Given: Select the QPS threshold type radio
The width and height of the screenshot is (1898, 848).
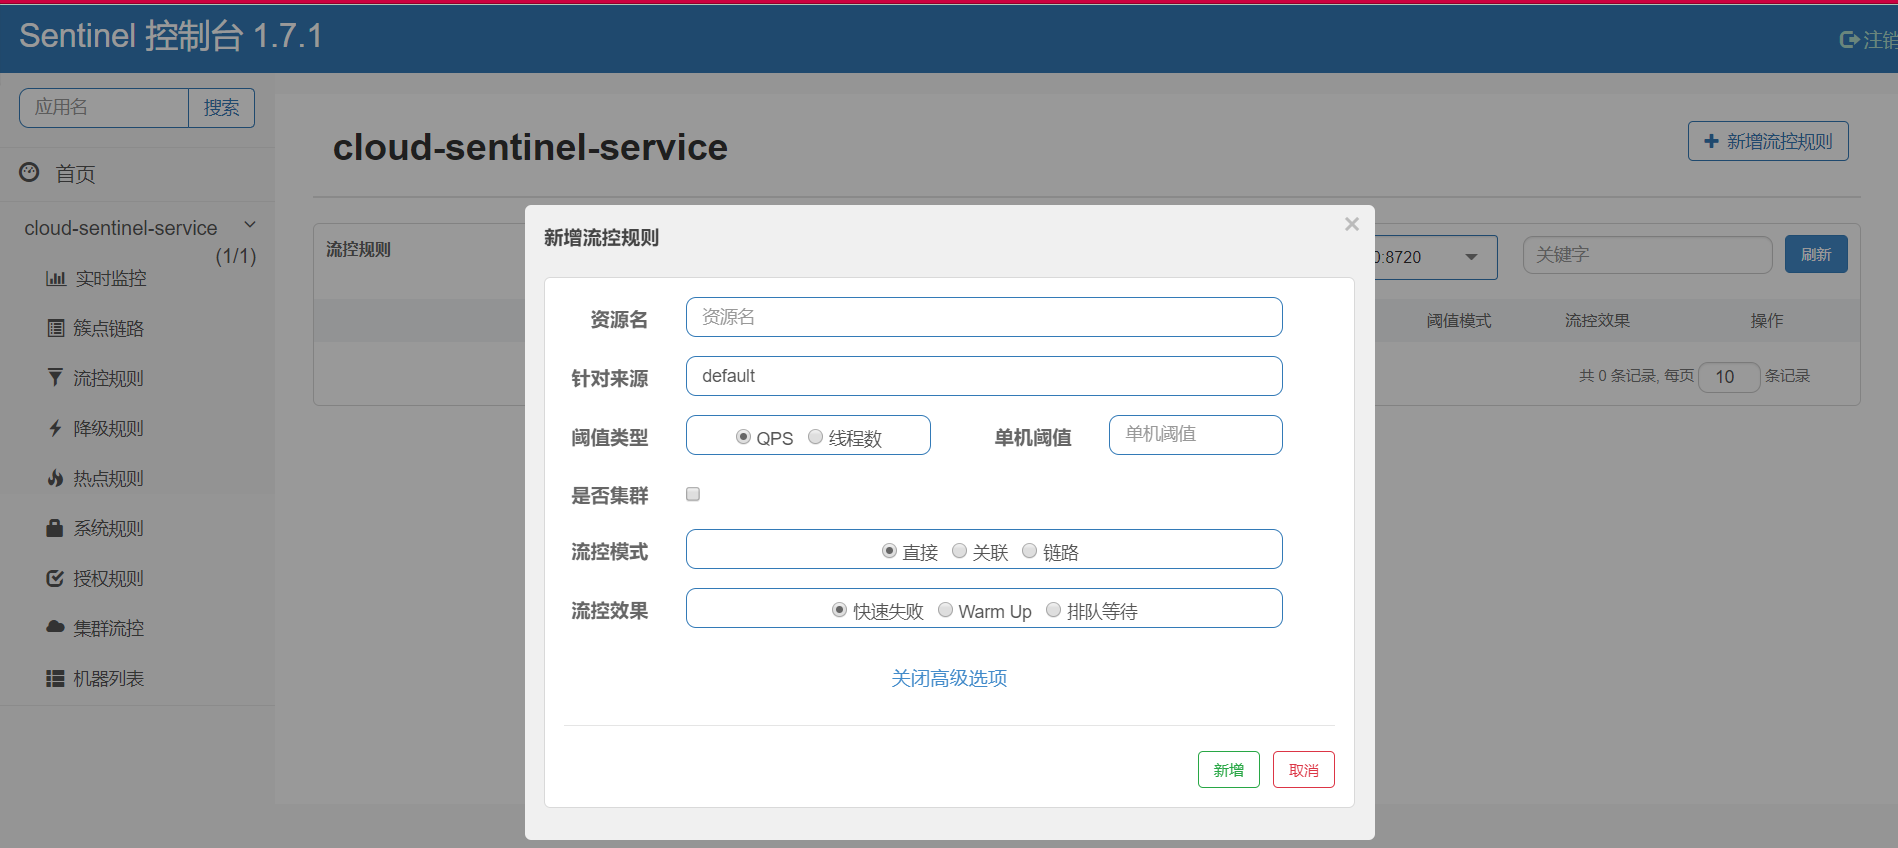Looking at the screenshot, I should (743, 437).
